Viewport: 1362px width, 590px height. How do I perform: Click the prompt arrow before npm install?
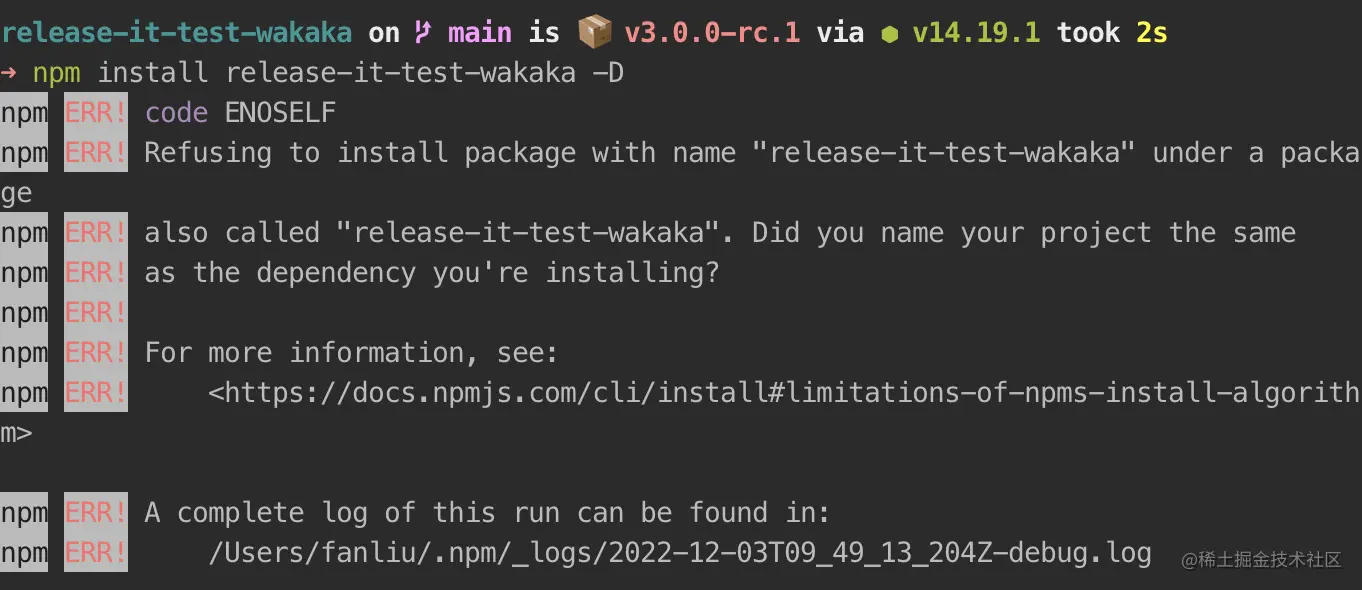9,73
